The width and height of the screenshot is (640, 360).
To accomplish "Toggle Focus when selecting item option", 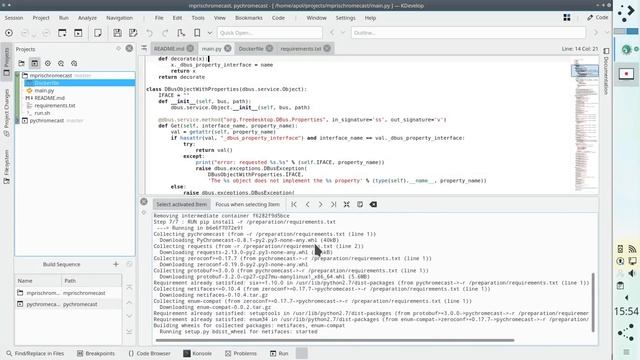I will [247, 204].
